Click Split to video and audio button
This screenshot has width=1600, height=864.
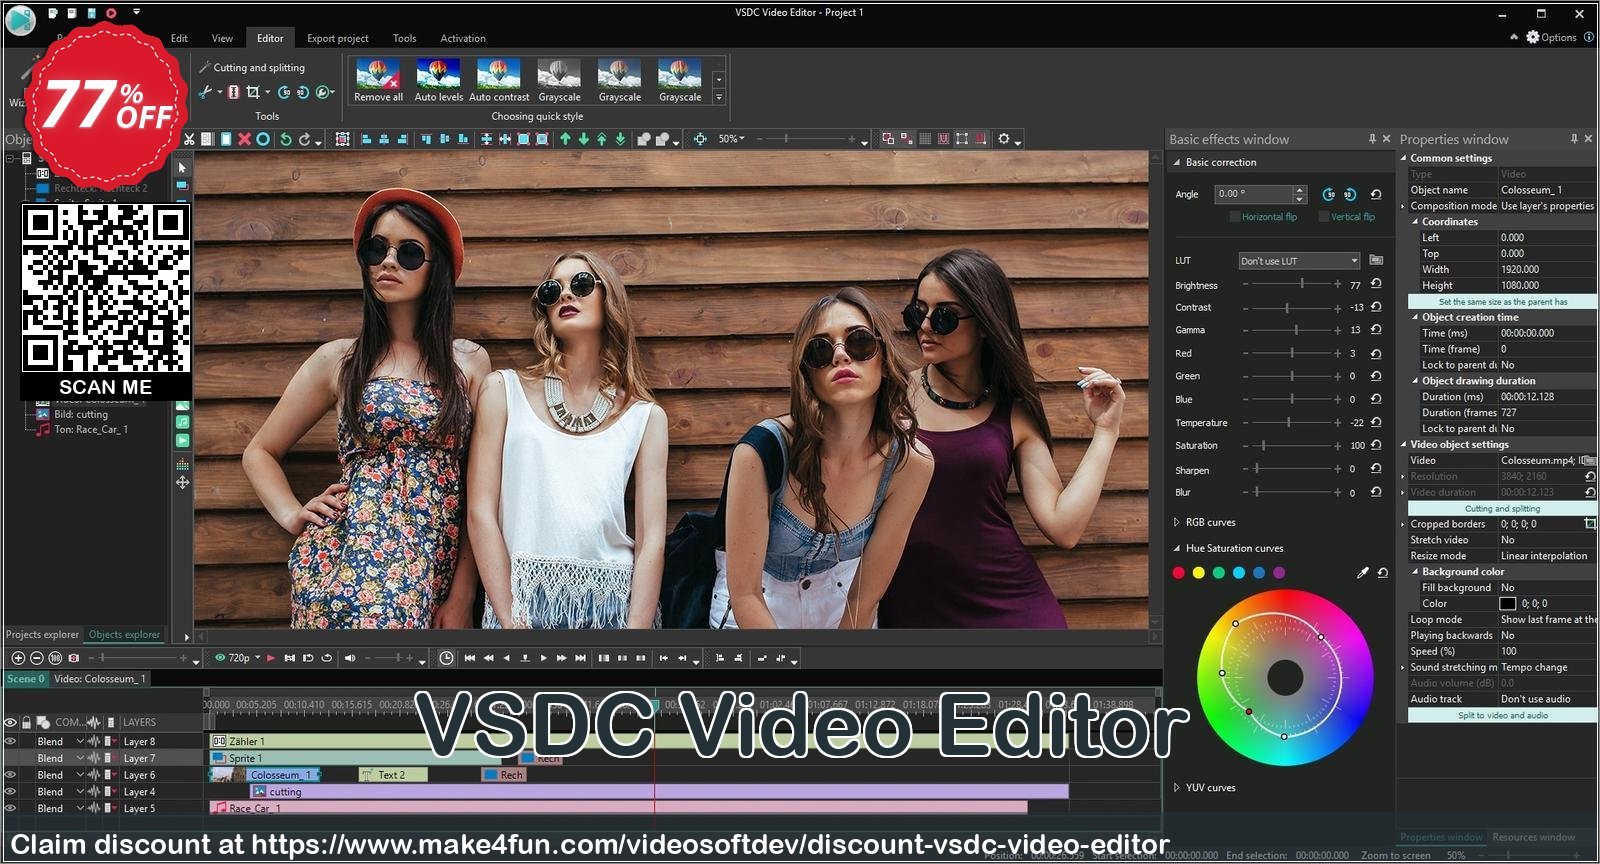click(x=1502, y=715)
